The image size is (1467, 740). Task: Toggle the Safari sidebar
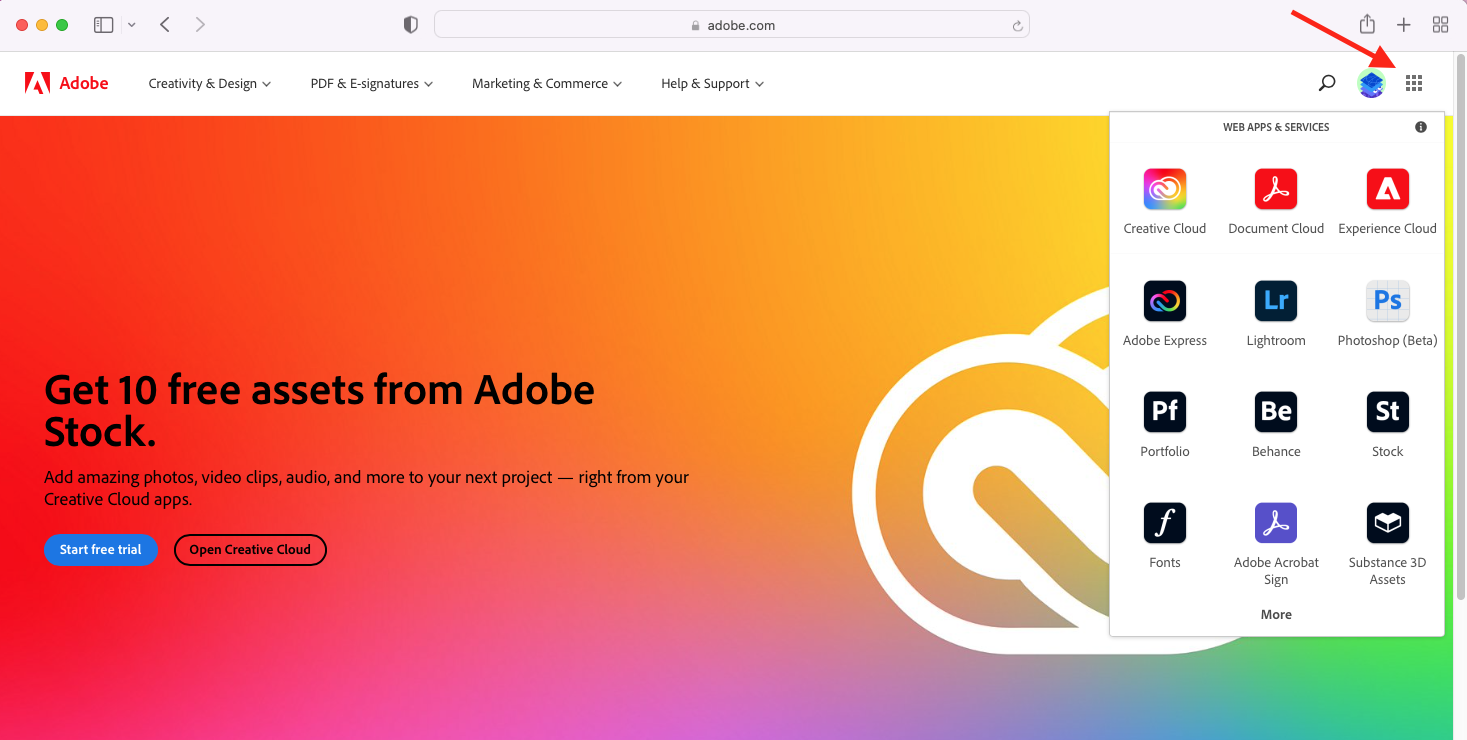[x=103, y=25]
